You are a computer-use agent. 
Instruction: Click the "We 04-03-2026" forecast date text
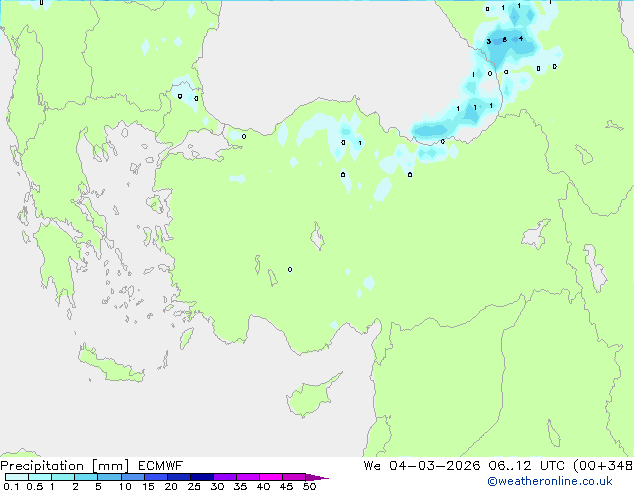coord(422,466)
